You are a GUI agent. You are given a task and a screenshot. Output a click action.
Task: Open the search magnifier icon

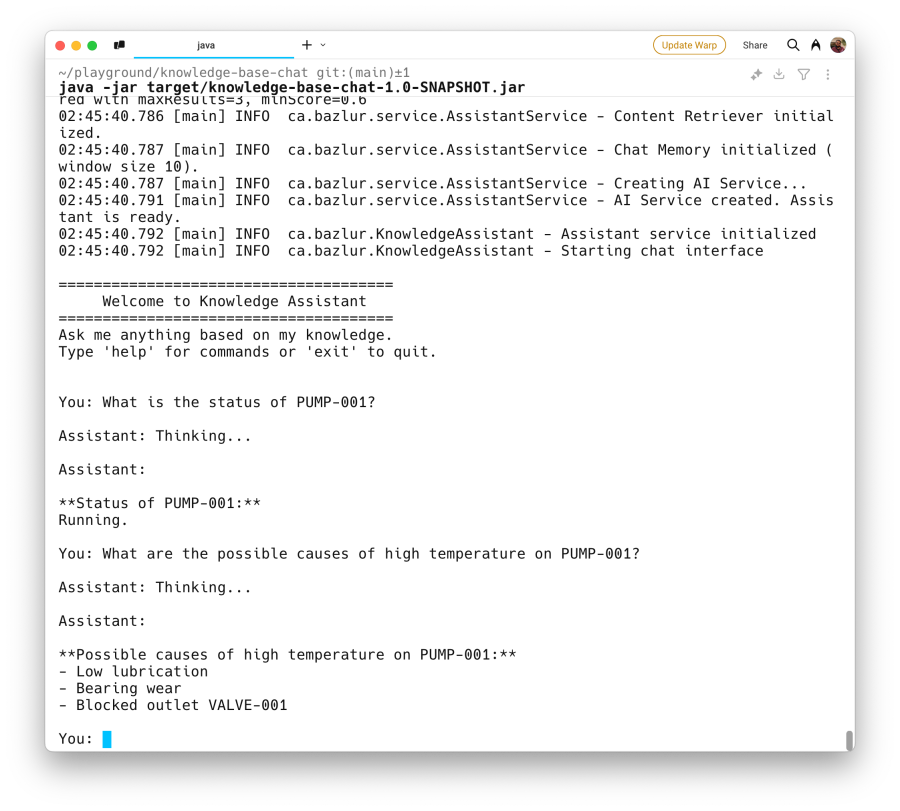tap(793, 45)
